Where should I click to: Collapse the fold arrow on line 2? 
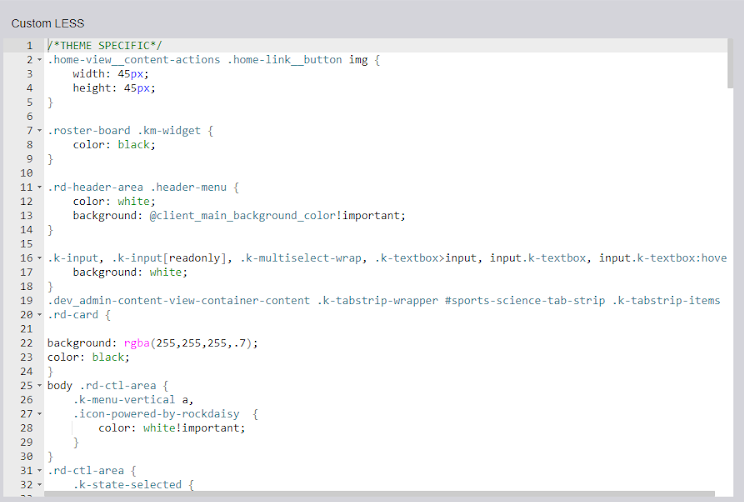pyautogui.click(x=39, y=60)
